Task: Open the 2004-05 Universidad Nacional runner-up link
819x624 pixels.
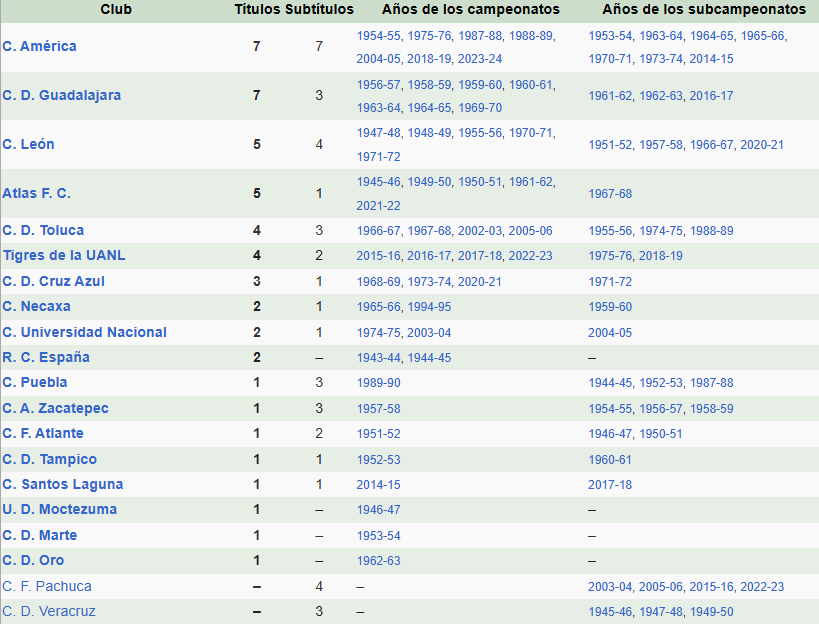Action: tap(610, 332)
